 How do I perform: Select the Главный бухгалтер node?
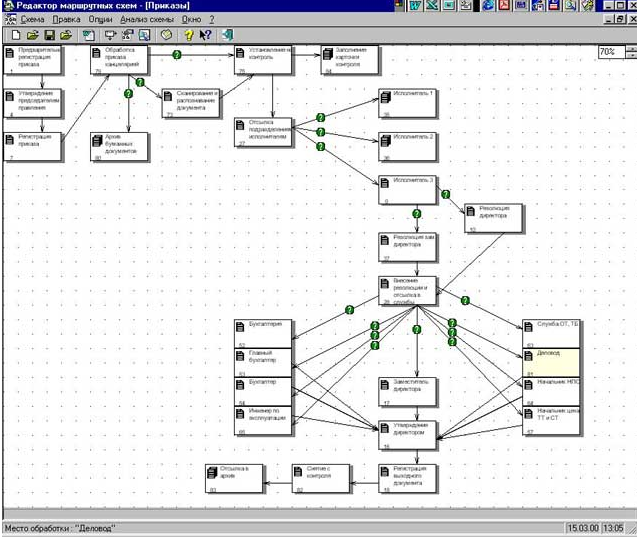[x=263, y=362]
